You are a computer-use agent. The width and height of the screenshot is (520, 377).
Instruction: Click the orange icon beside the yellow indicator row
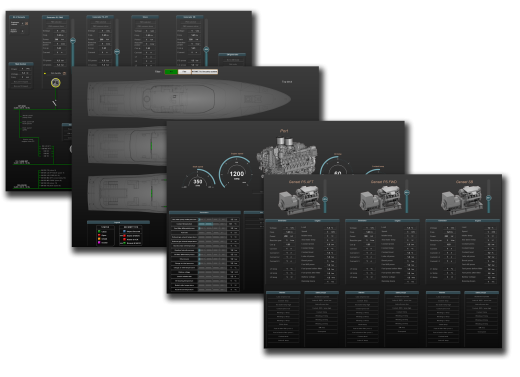64,73
